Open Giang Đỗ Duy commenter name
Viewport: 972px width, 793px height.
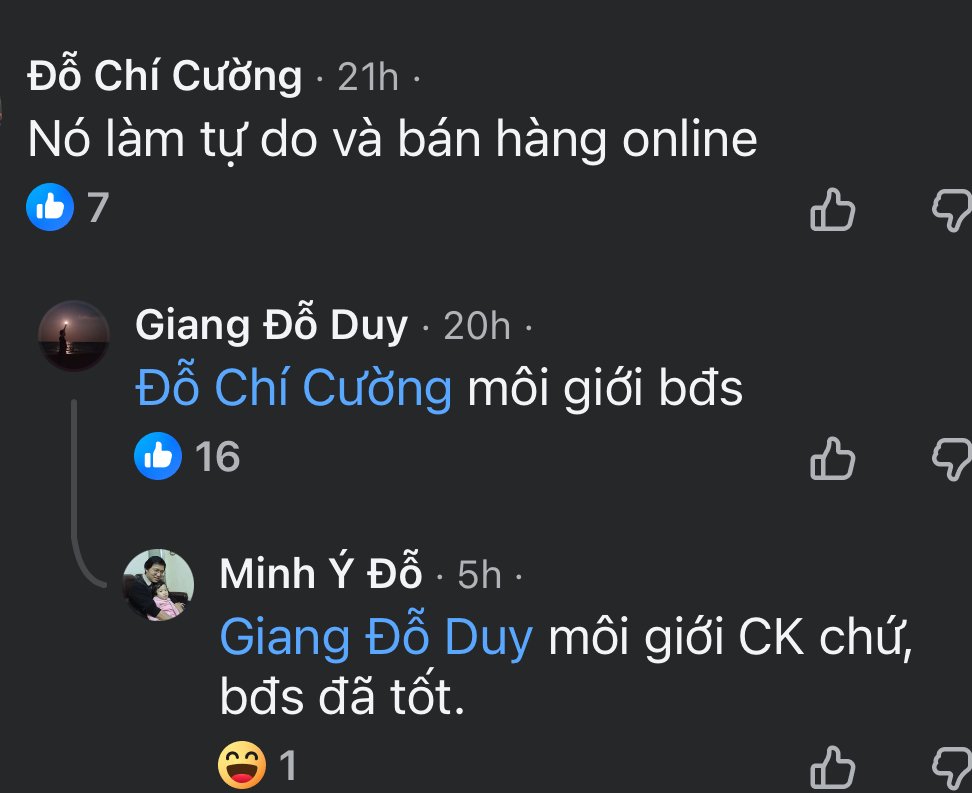pos(272,324)
